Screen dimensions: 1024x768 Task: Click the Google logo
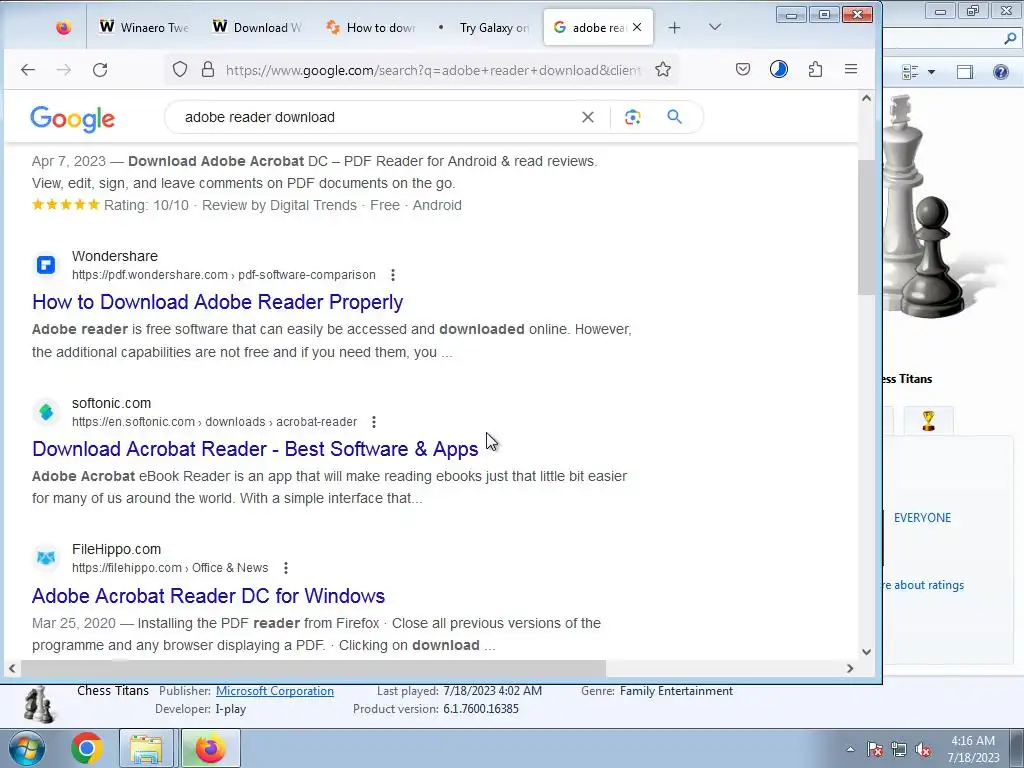72,118
